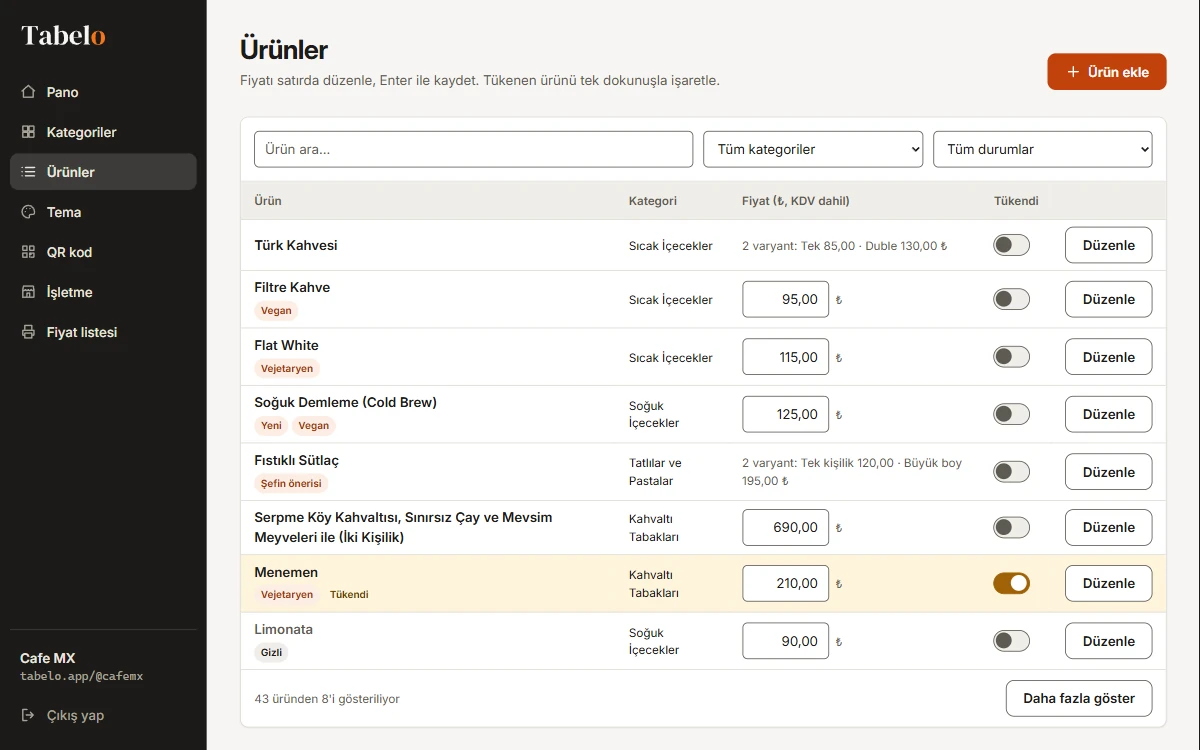Open İşletme via the storefront icon

28,292
